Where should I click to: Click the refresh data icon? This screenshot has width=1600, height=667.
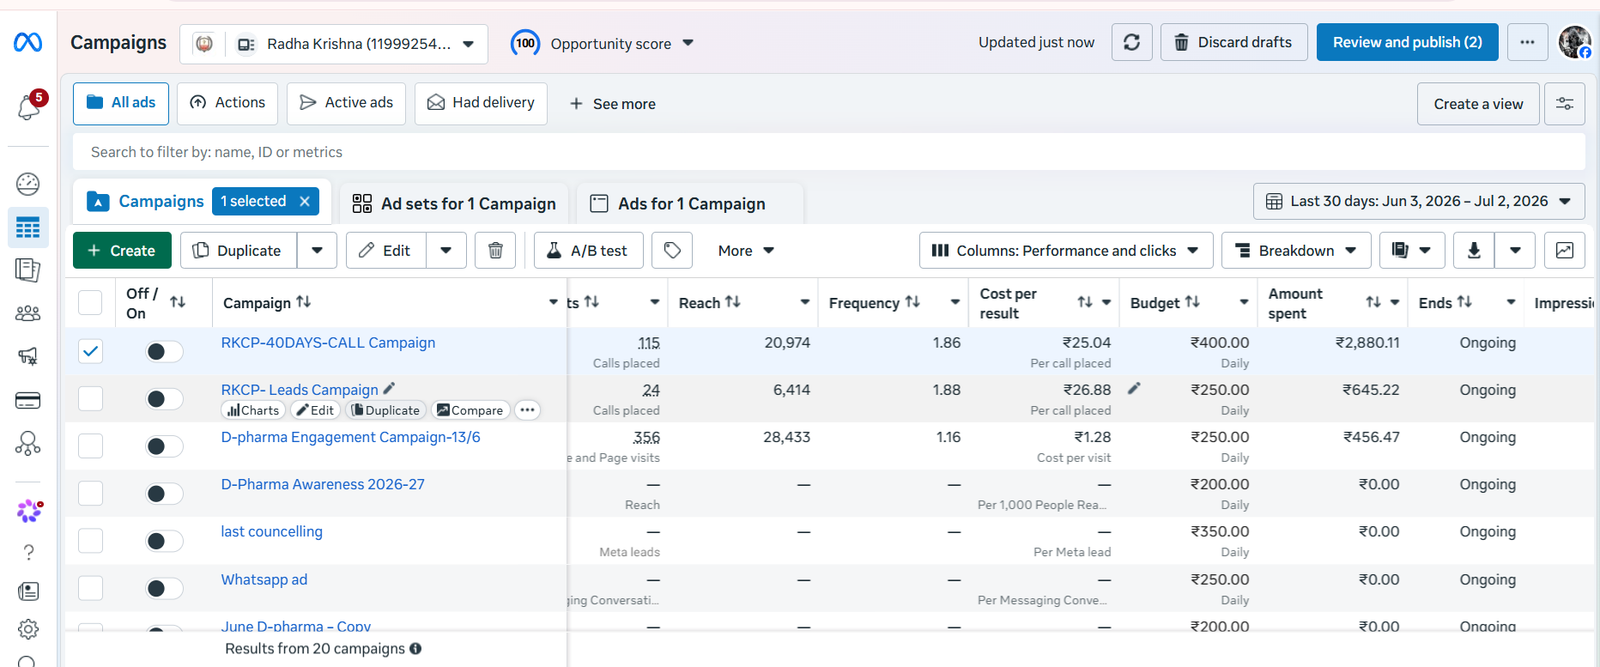1132,42
